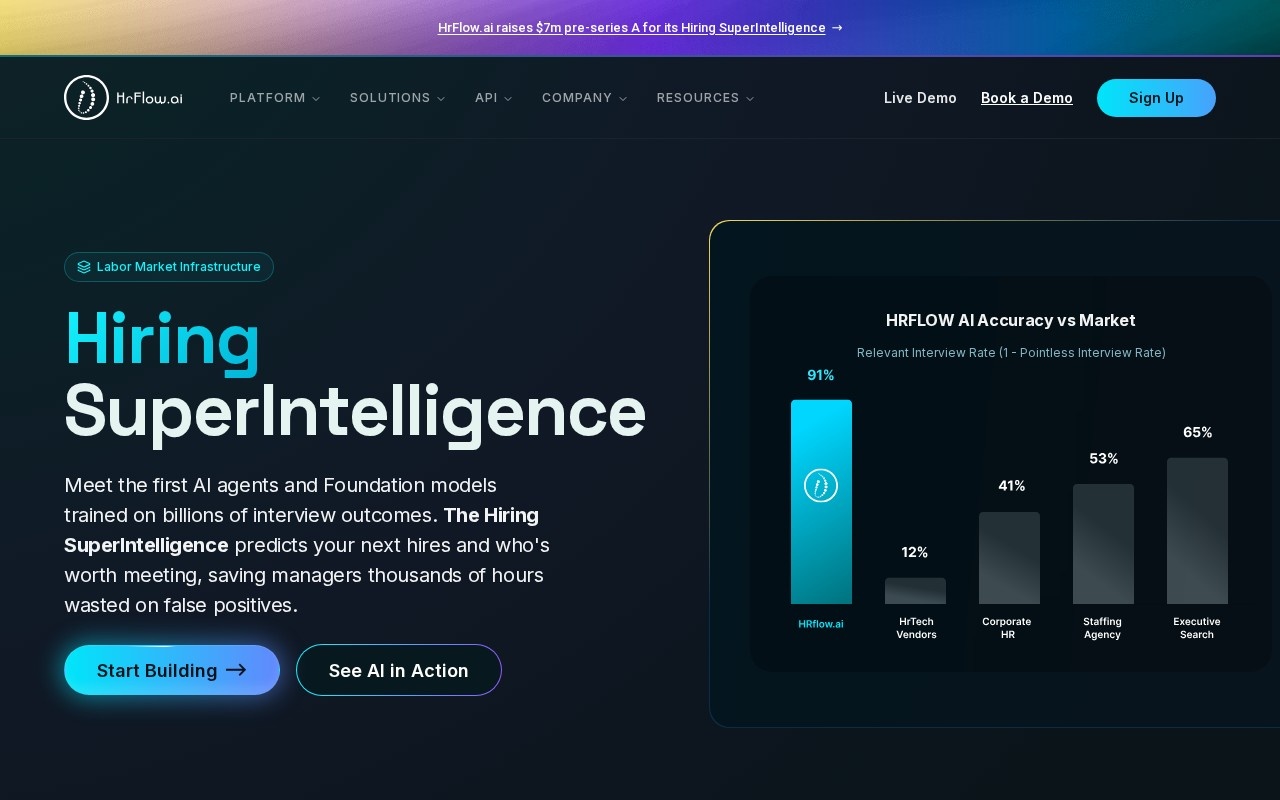Click the See AI in Action button
This screenshot has width=1280, height=800.
pos(399,670)
